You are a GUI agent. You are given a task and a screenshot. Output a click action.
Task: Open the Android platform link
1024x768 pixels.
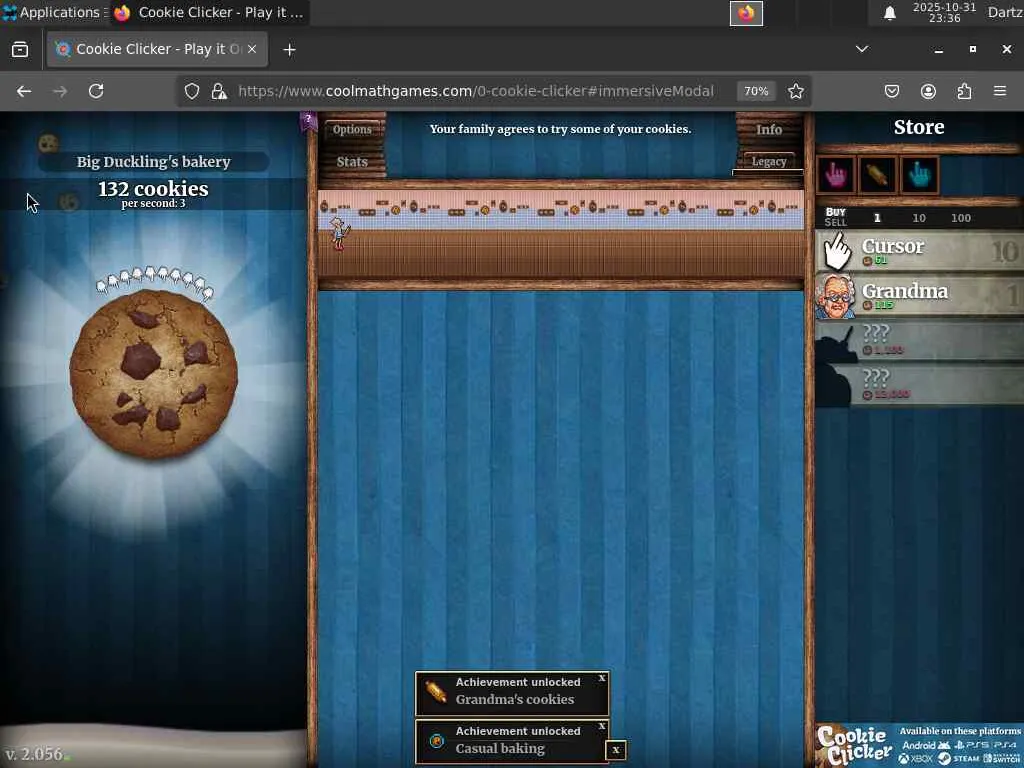925,745
